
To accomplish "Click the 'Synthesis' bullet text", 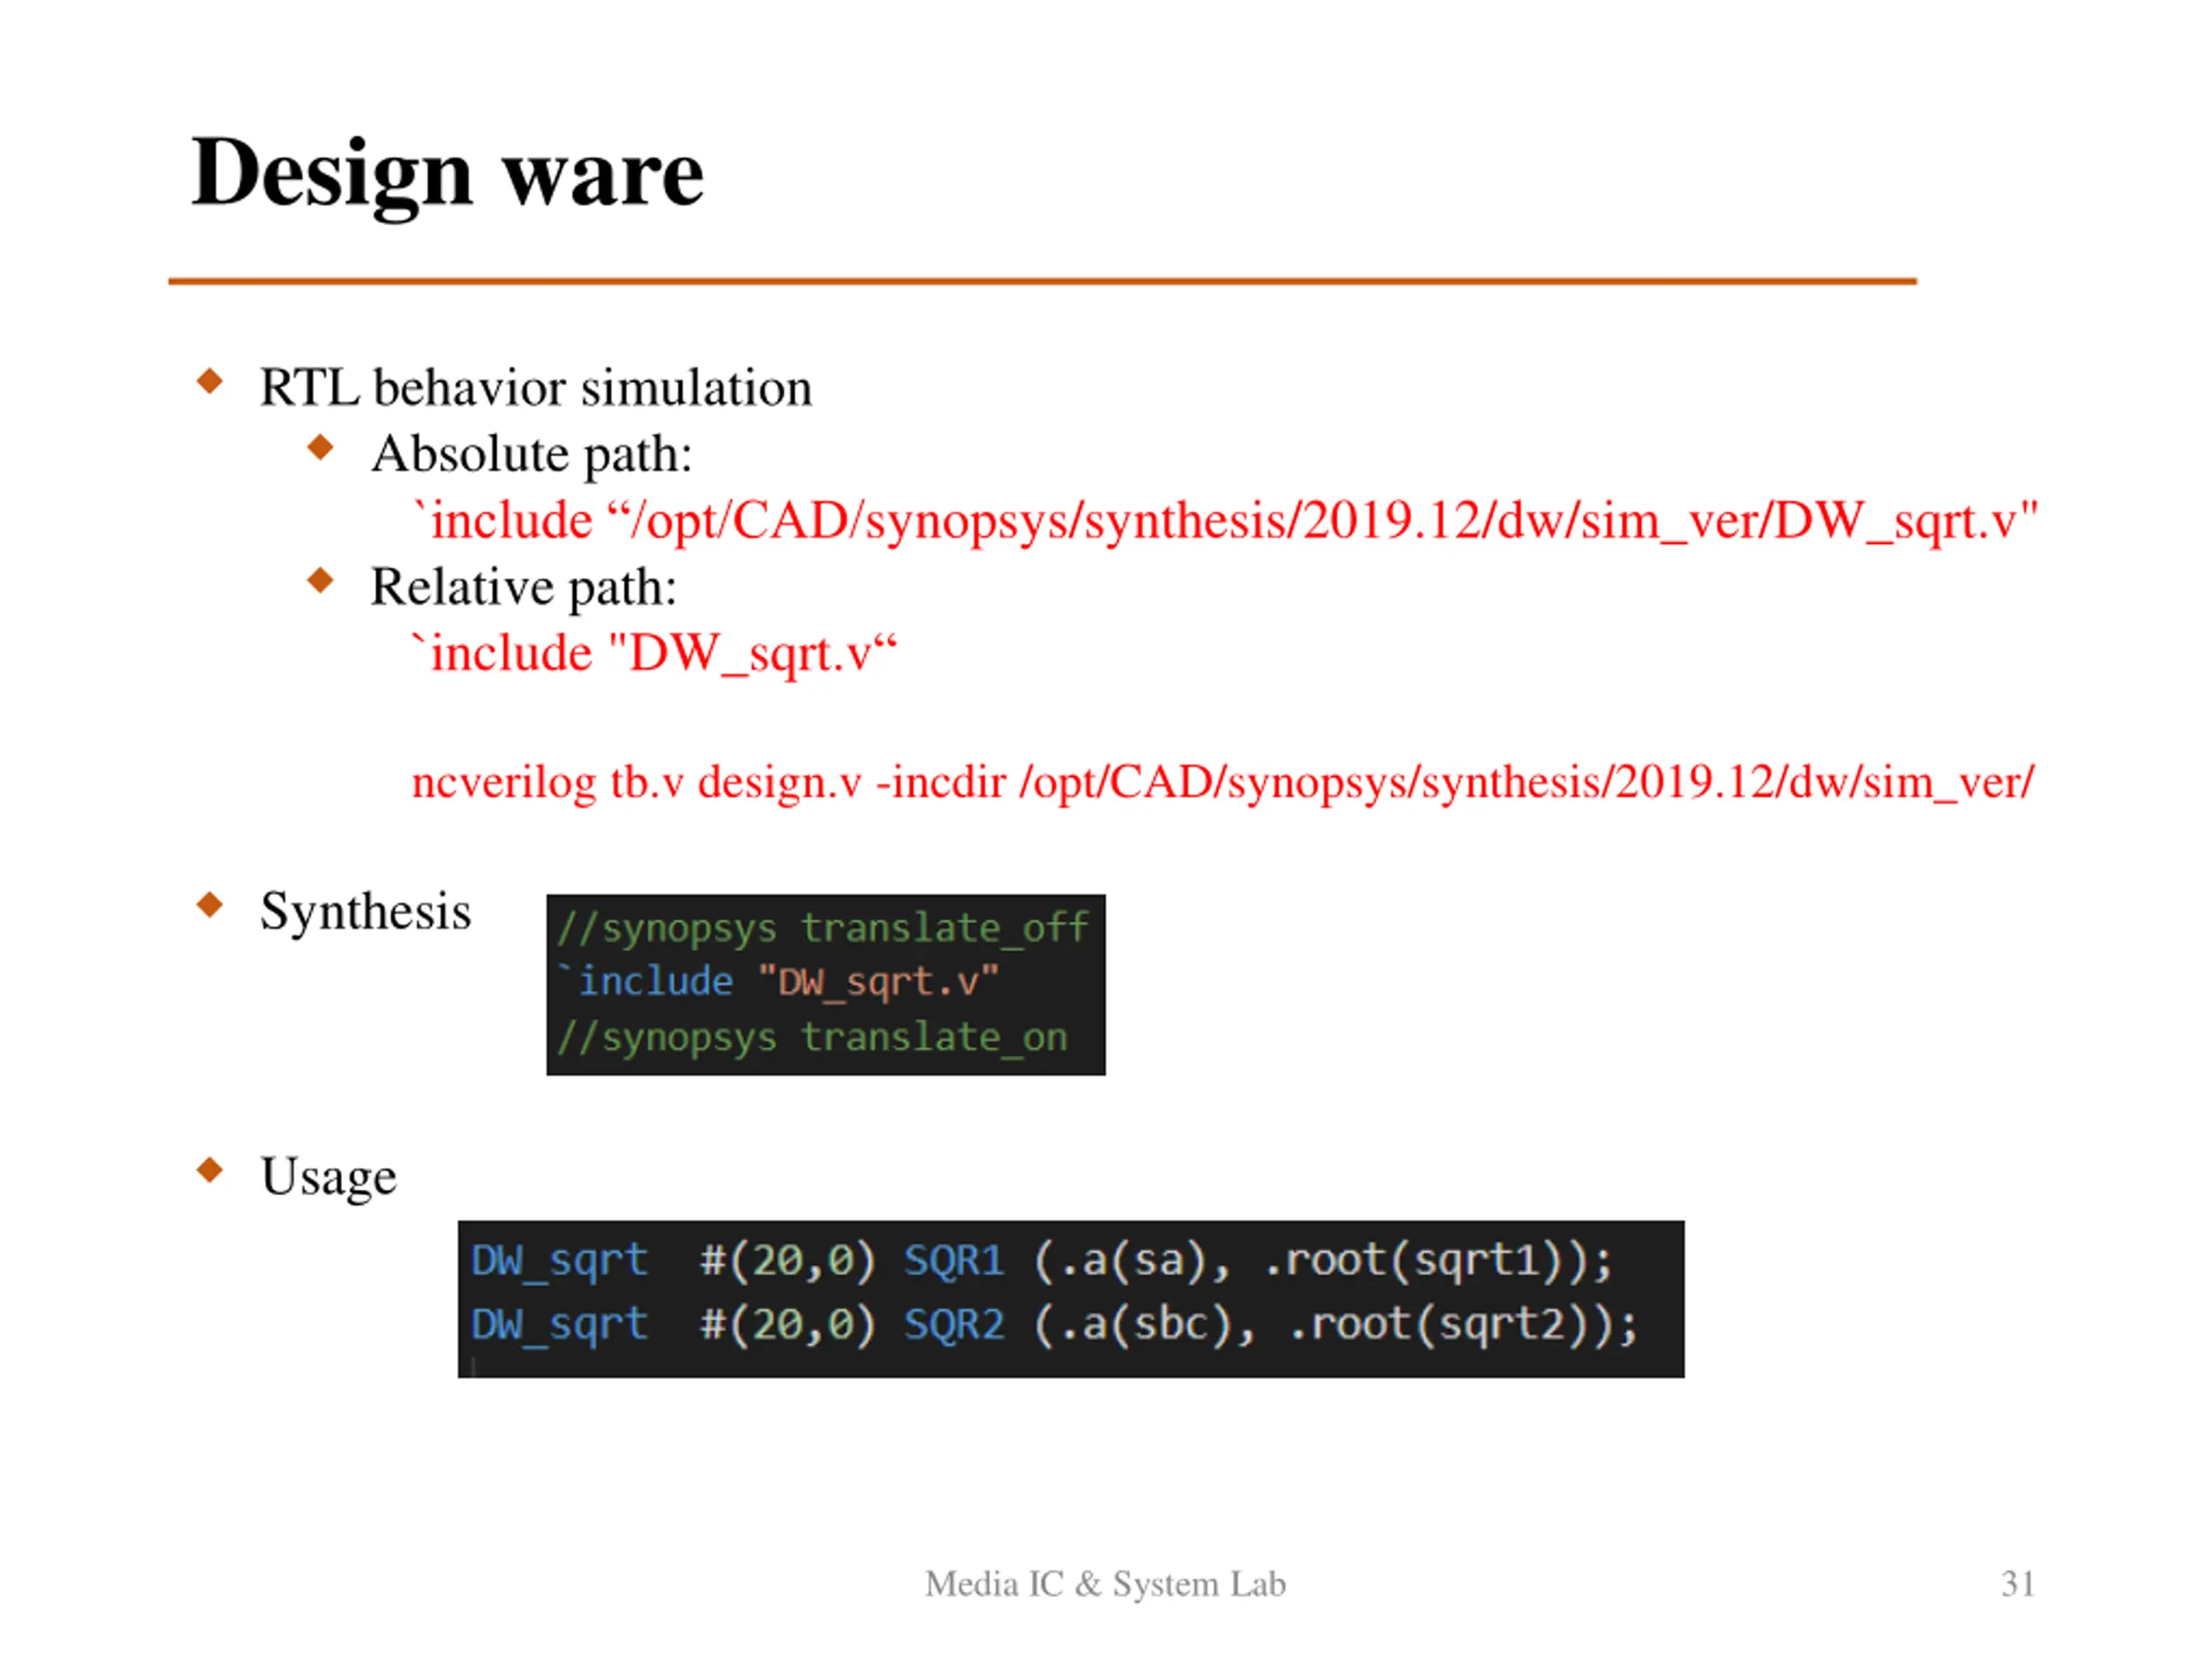I will 365,912.
